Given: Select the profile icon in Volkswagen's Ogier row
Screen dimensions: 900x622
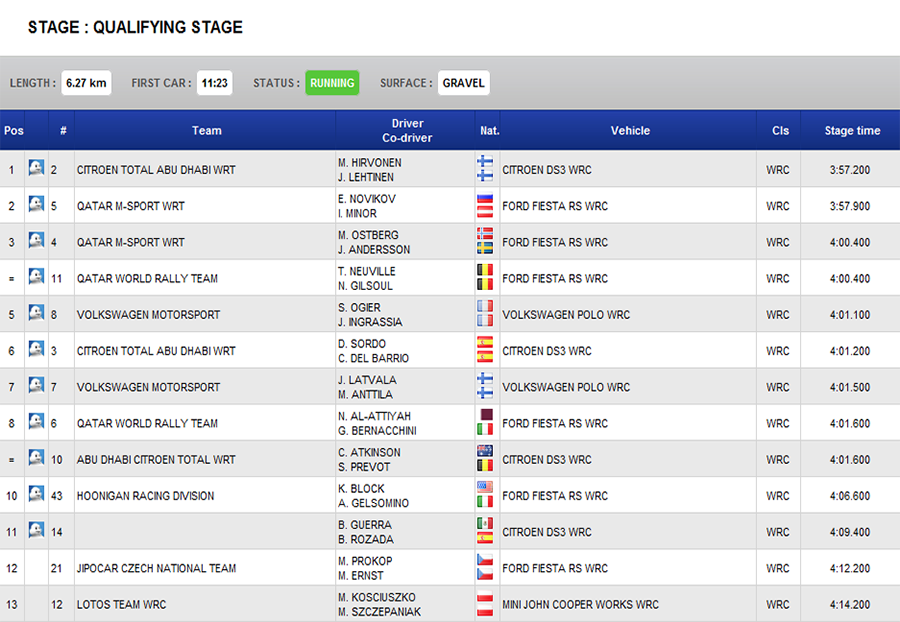Looking at the screenshot, I should [x=36, y=313].
